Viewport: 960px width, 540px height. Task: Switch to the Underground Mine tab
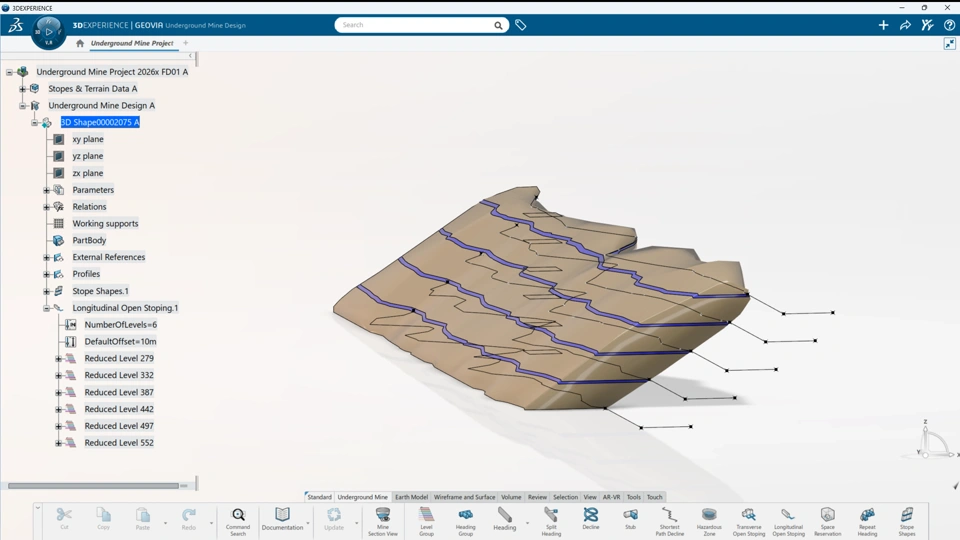pos(362,497)
